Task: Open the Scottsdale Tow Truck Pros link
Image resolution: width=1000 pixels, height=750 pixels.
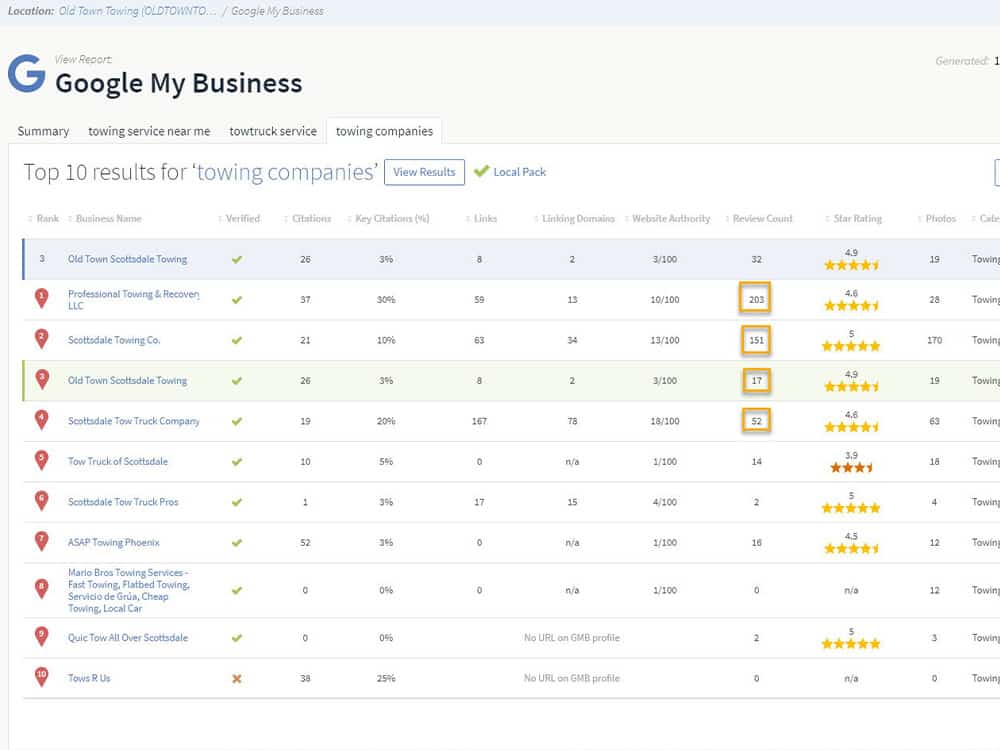Action: tap(123, 503)
